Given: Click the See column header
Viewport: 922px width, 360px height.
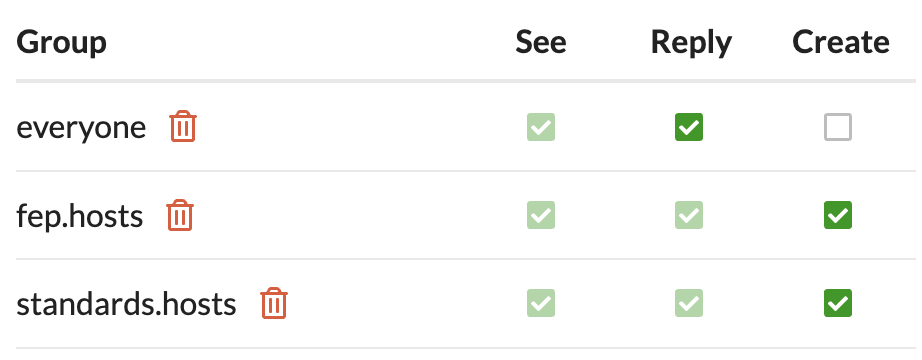Looking at the screenshot, I should [x=541, y=42].
